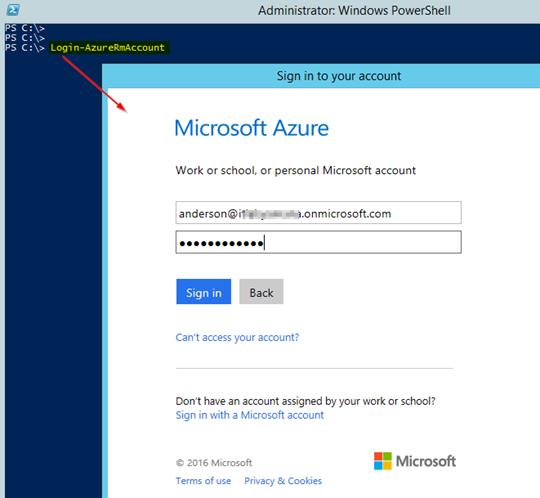Click the Administrator: Windows PowerShell title bar
540x498 pixels.
point(354,10)
